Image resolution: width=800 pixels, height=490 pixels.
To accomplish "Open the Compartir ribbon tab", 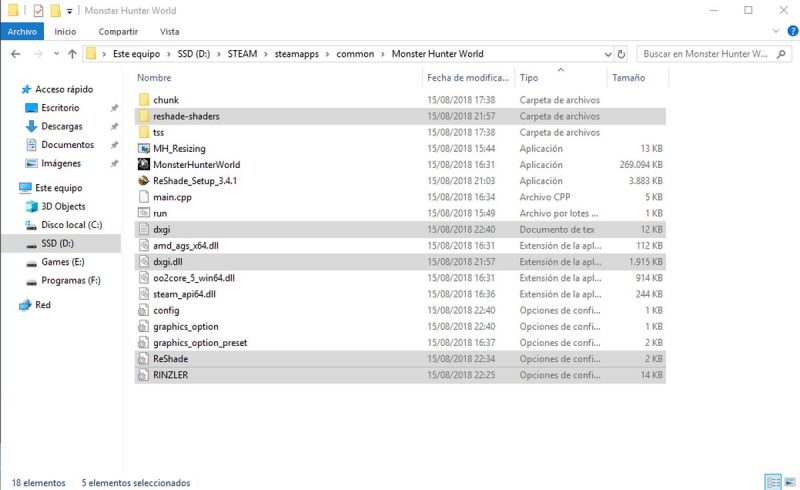I will pos(118,32).
